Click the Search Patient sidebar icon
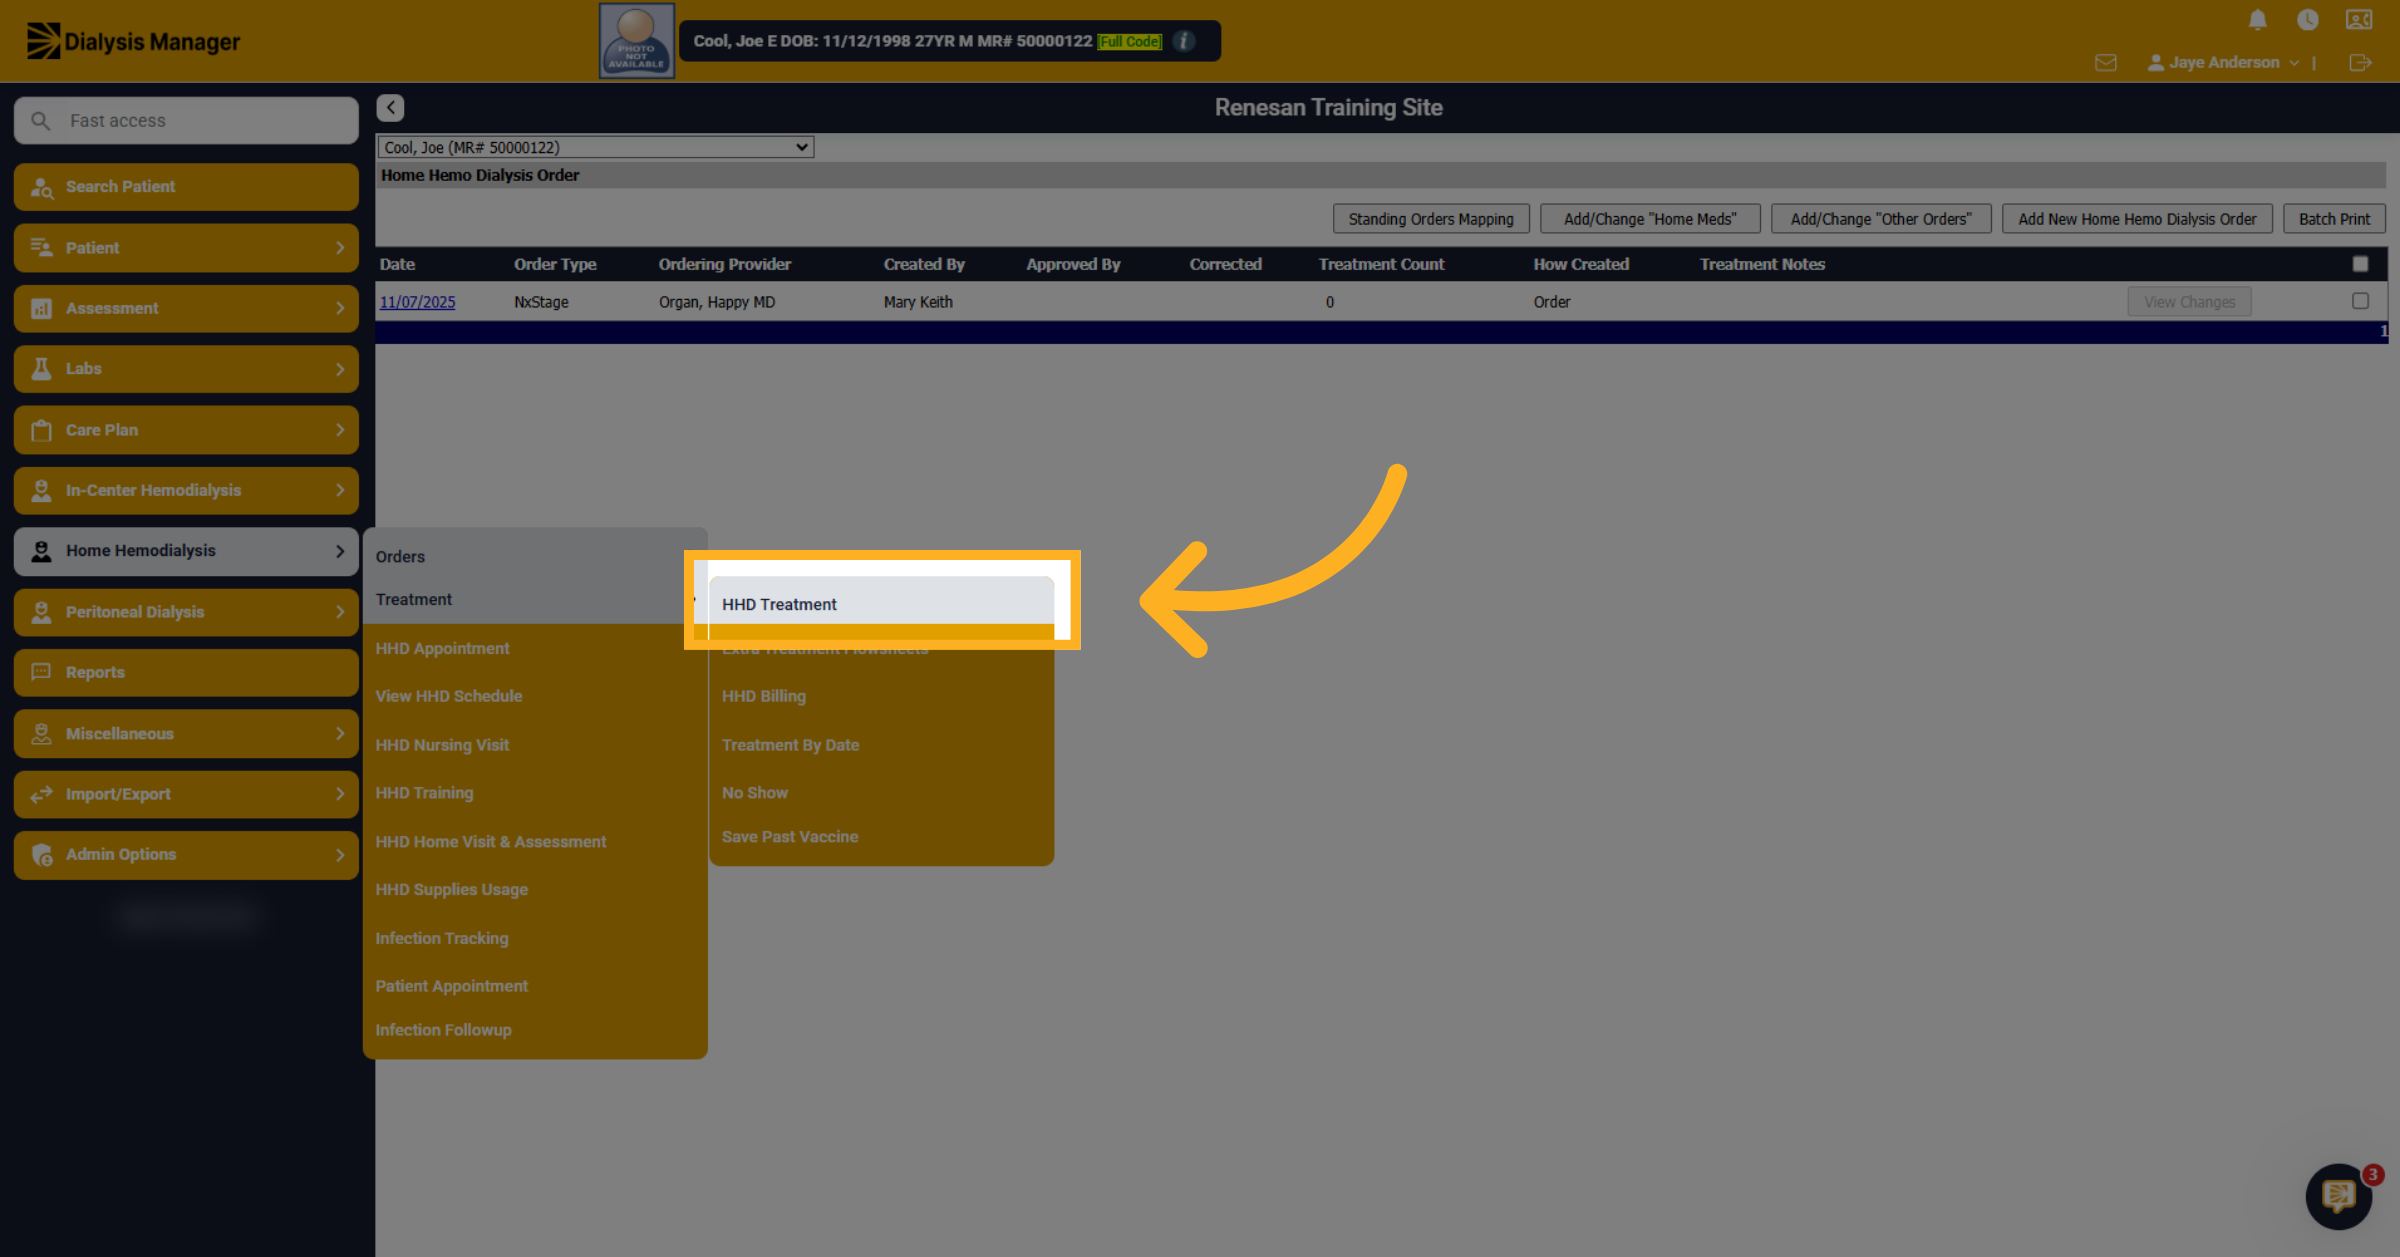This screenshot has height=1257, width=2400. pyautogui.click(x=41, y=187)
